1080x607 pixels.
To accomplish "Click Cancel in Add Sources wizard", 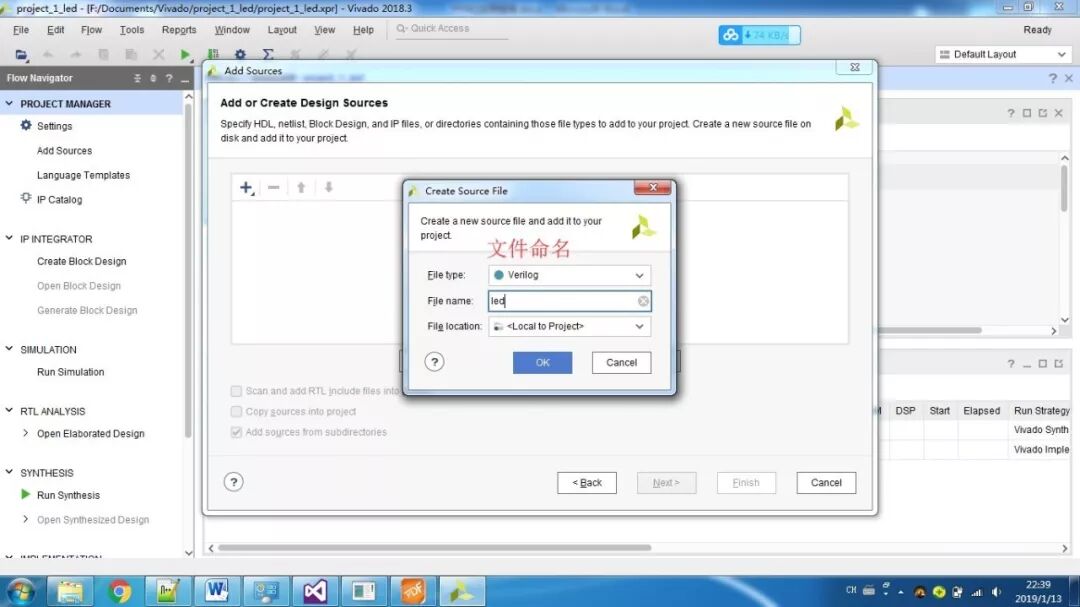I will (826, 482).
